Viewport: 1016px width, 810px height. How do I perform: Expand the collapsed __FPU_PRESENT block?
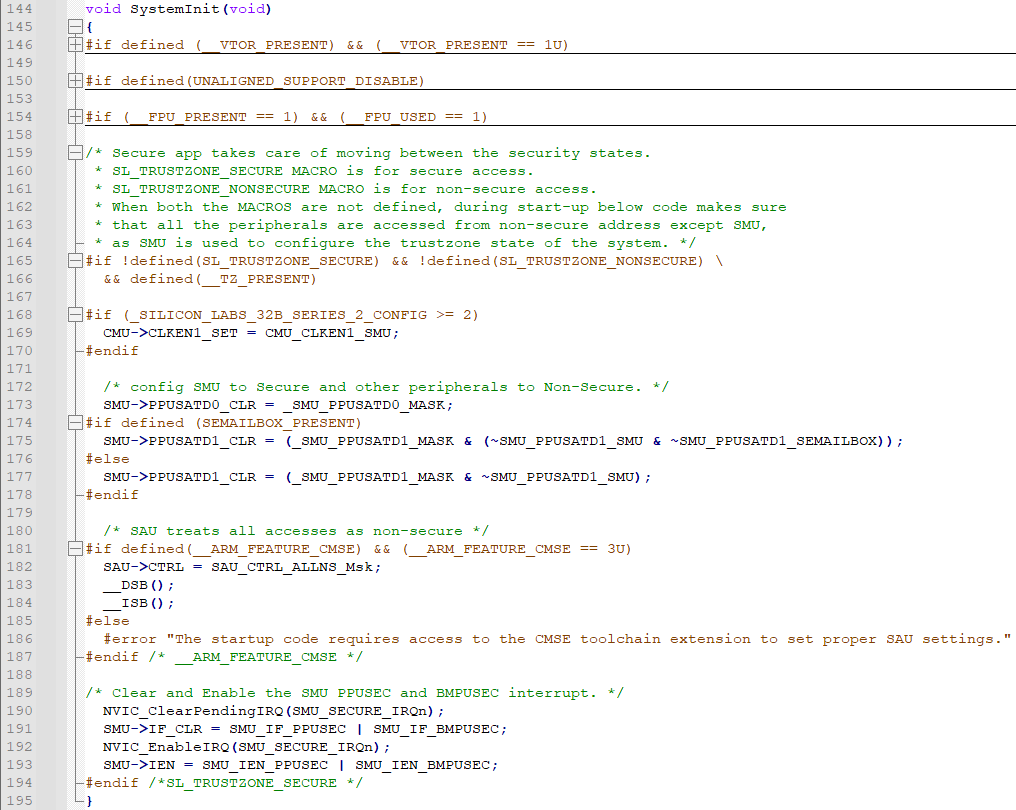pyautogui.click(x=74, y=117)
